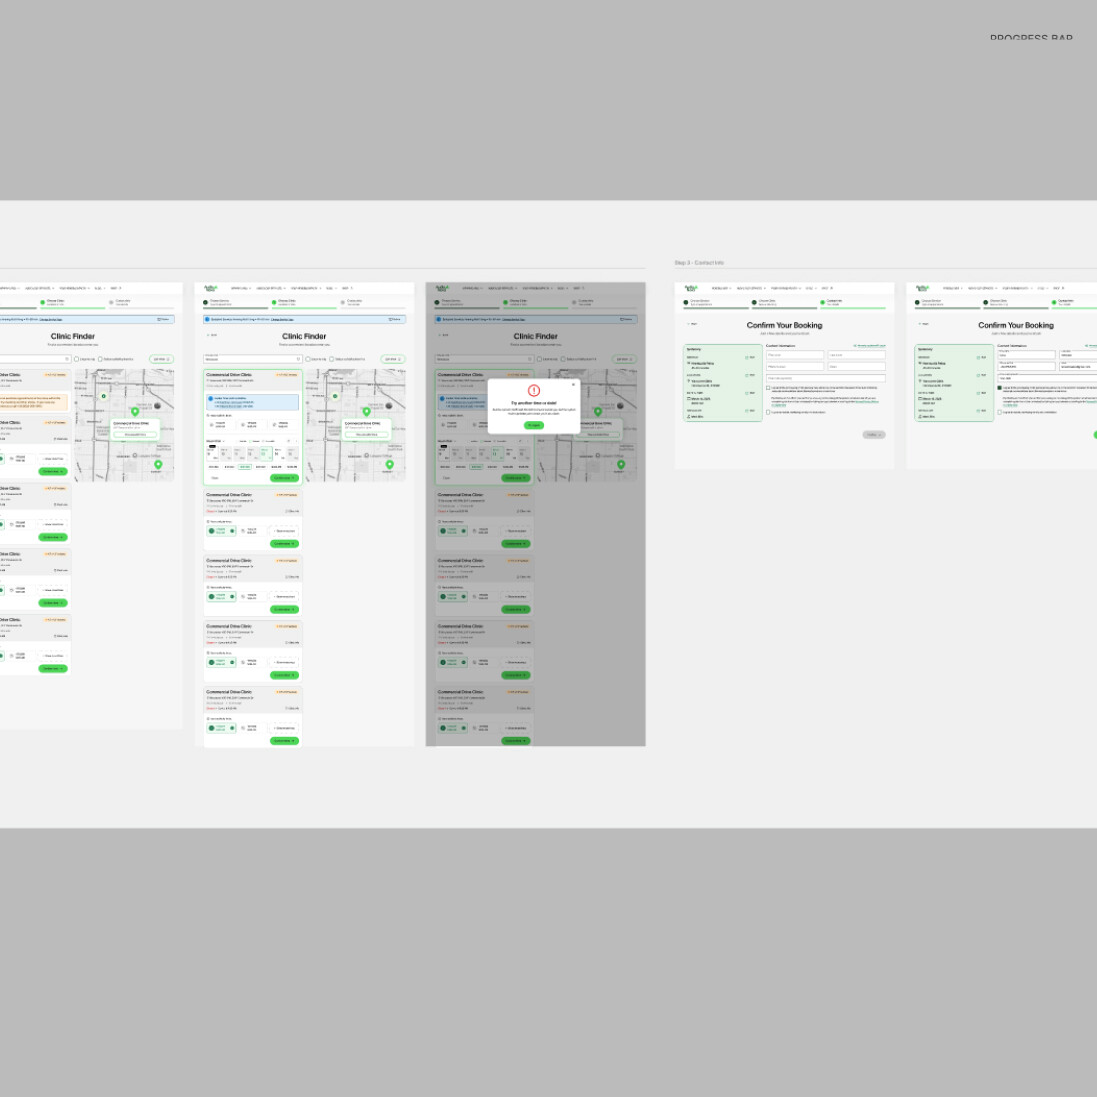Select the "Try another time or date" modal title
This screenshot has height=1097, width=1097.
tap(534, 403)
